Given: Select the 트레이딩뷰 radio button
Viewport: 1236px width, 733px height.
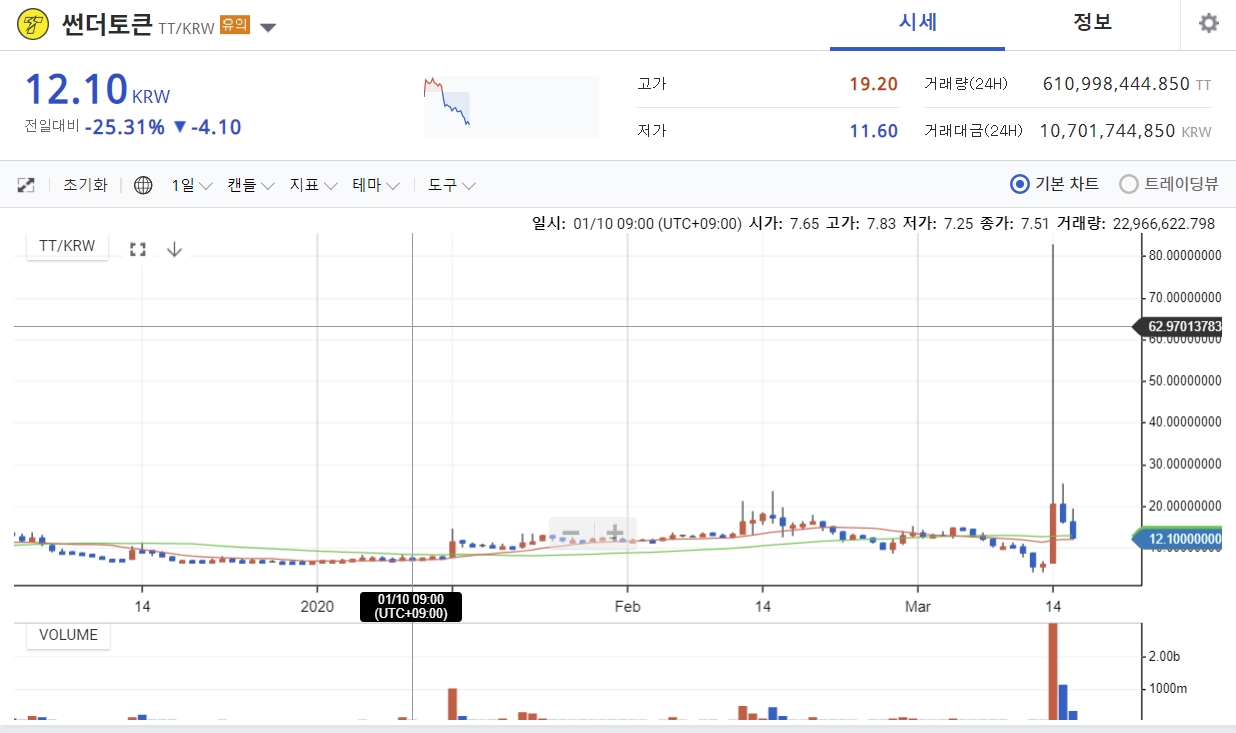Looking at the screenshot, I should 1129,184.
